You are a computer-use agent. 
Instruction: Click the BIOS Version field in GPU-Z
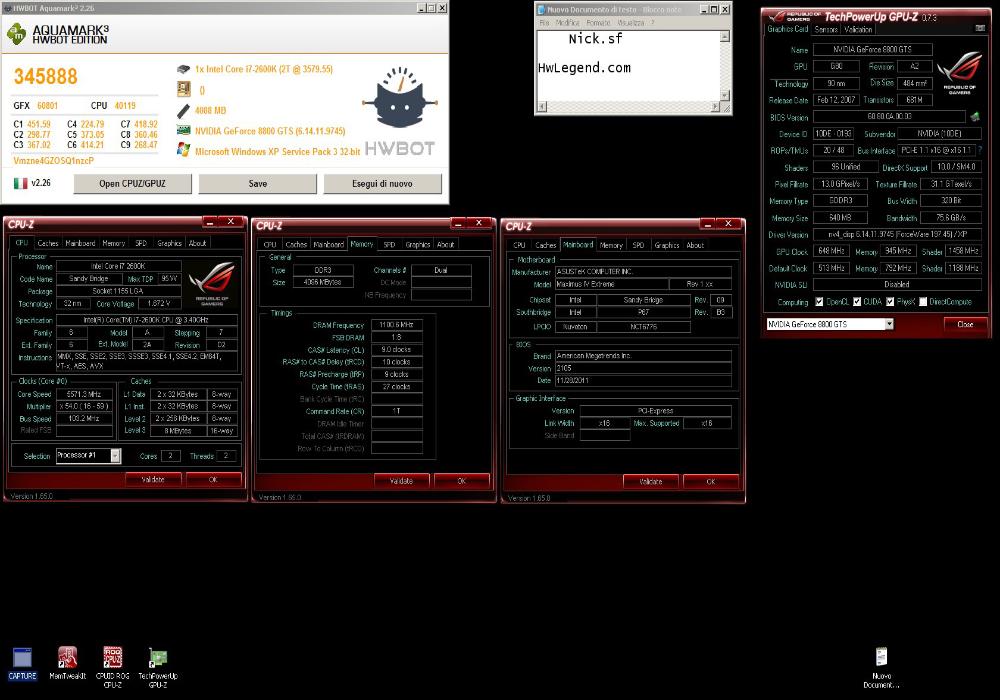coord(889,116)
